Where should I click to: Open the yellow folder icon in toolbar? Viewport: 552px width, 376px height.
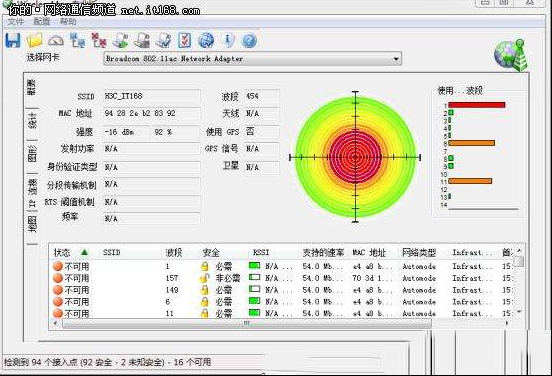pos(34,40)
